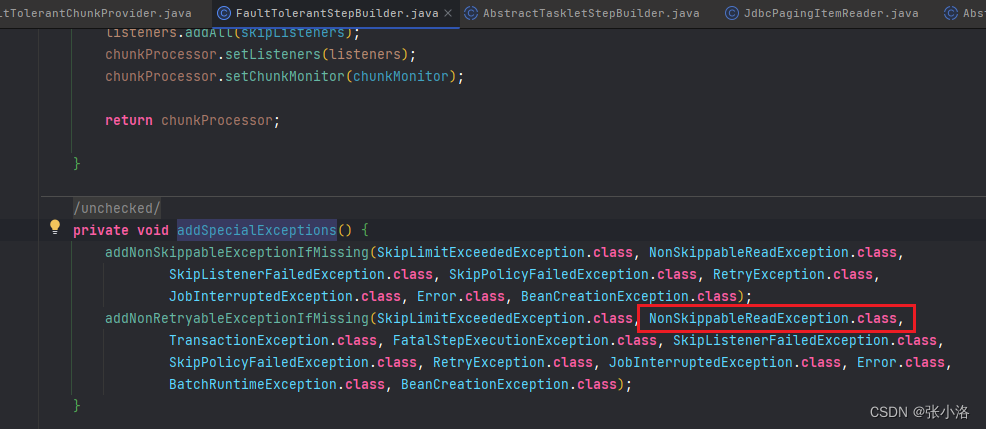Click the void keyword

153,230
